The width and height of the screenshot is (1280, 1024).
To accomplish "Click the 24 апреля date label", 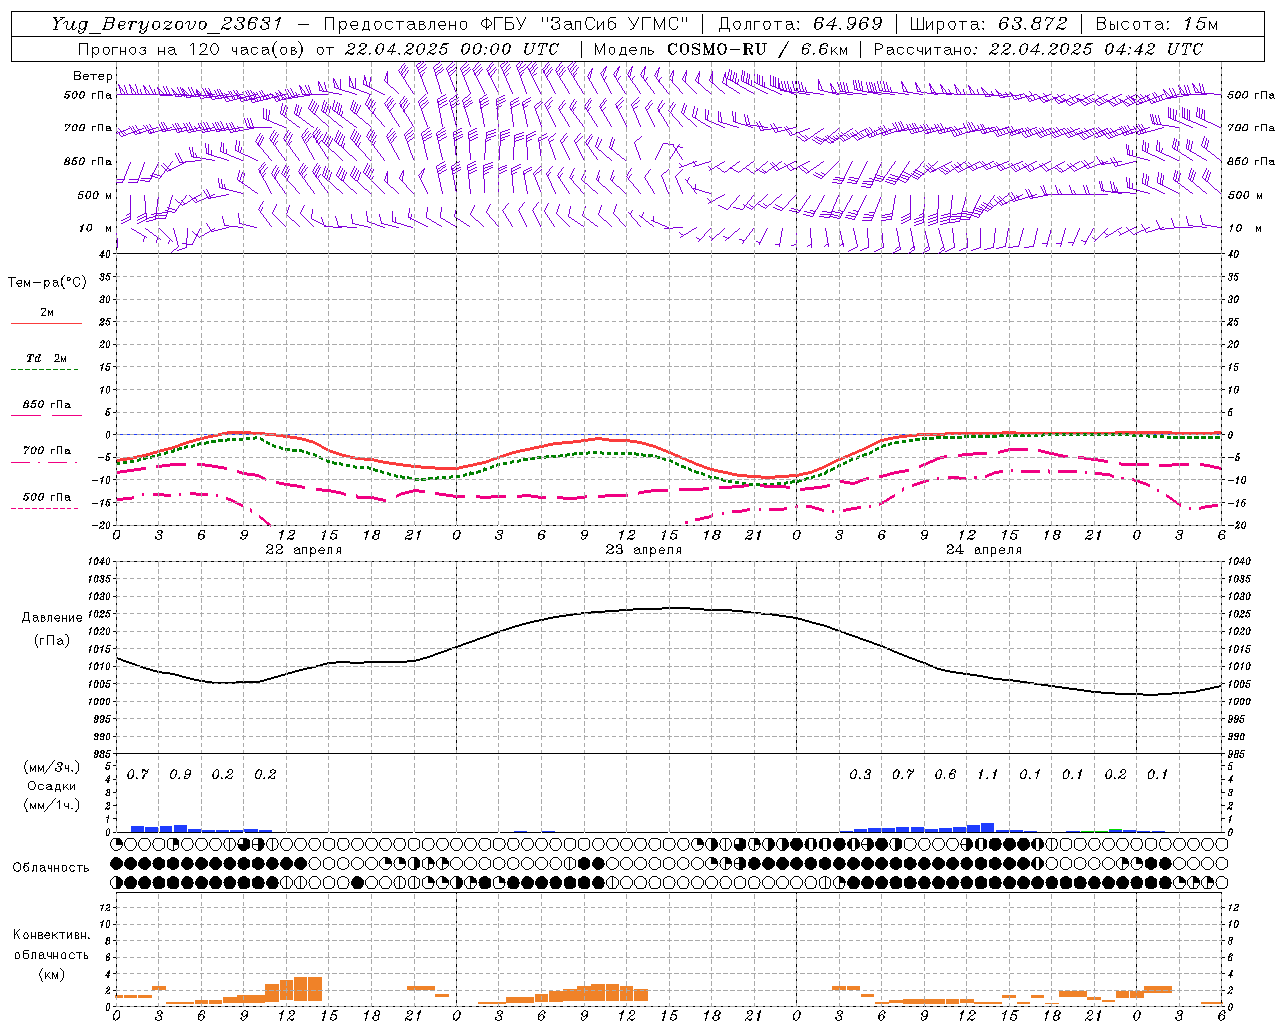I will click(983, 550).
